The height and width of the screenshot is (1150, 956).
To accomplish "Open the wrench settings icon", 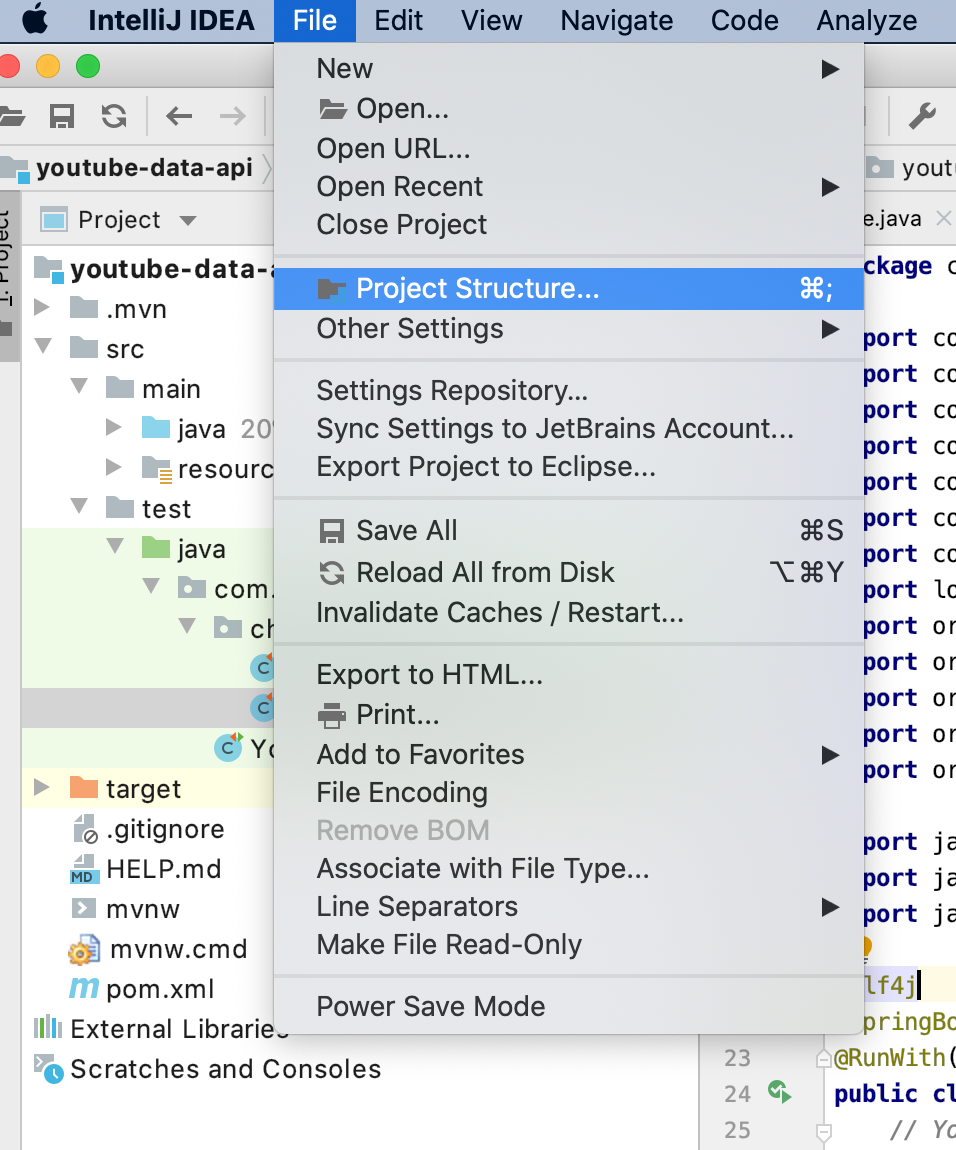I will [922, 116].
